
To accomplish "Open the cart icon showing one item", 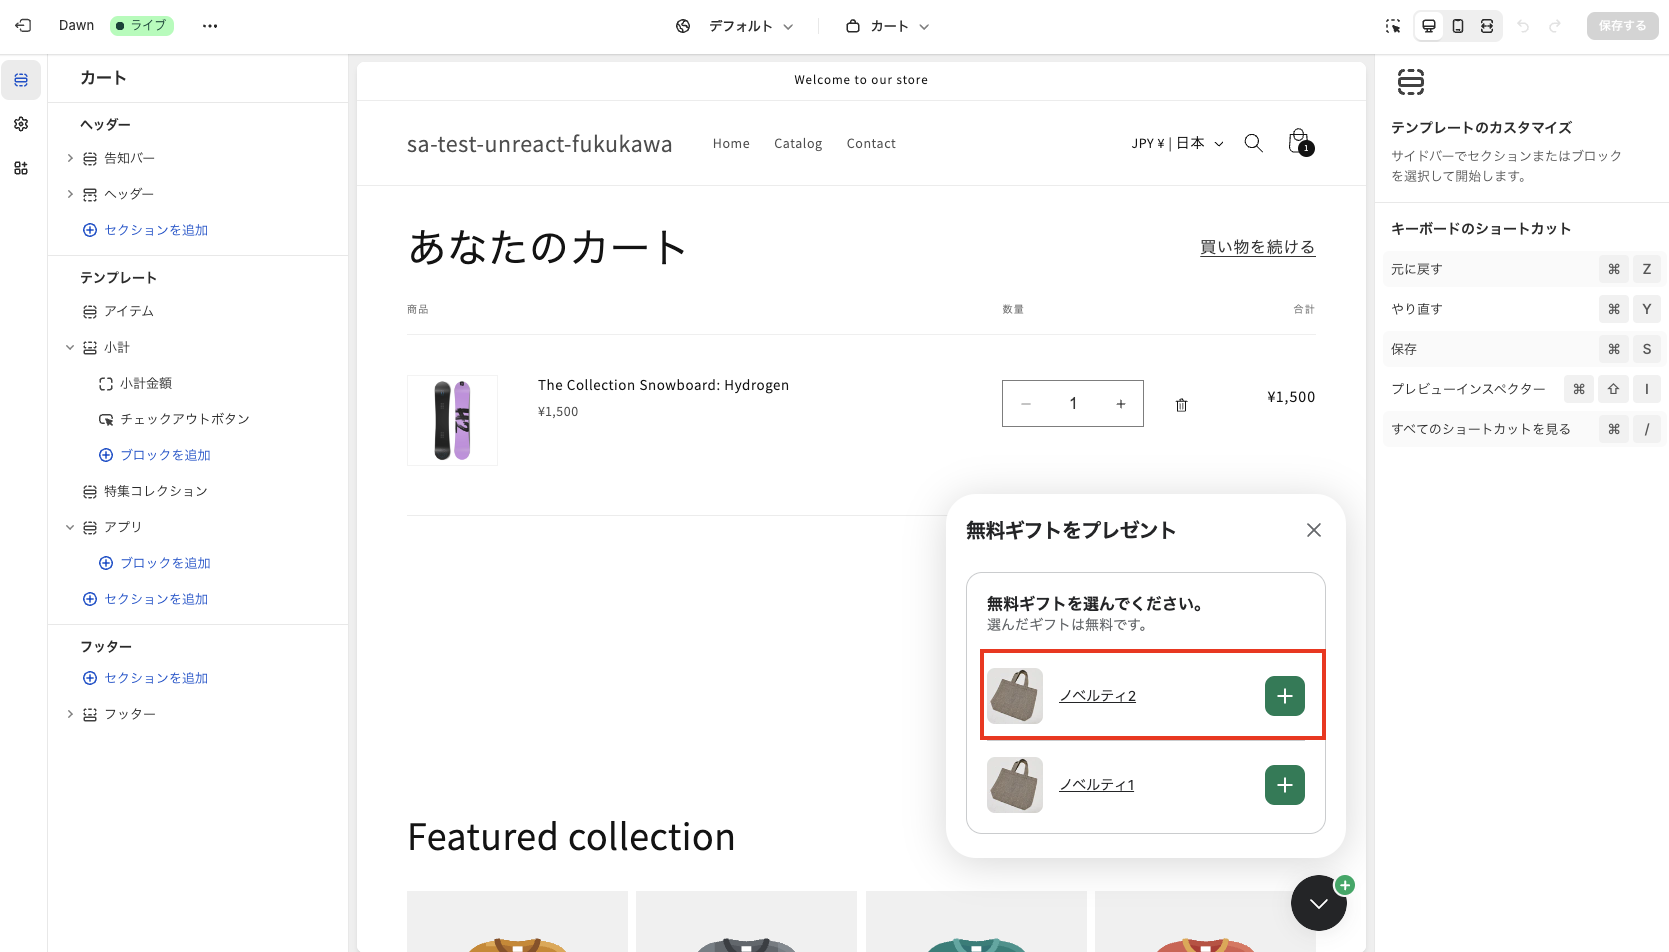I will [x=1298, y=141].
